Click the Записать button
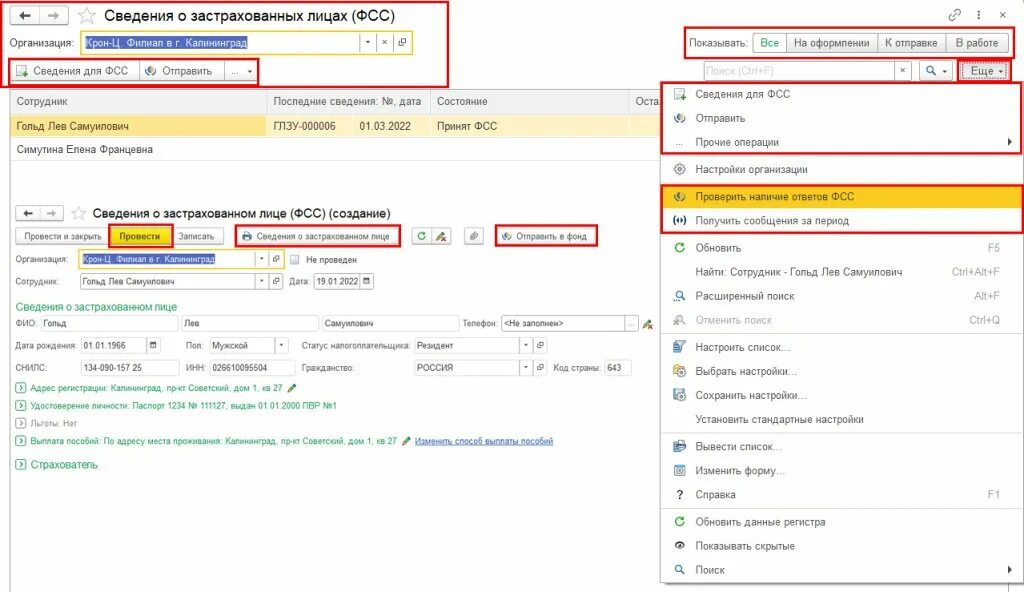The height and width of the screenshot is (592, 1024). [196, 236]
